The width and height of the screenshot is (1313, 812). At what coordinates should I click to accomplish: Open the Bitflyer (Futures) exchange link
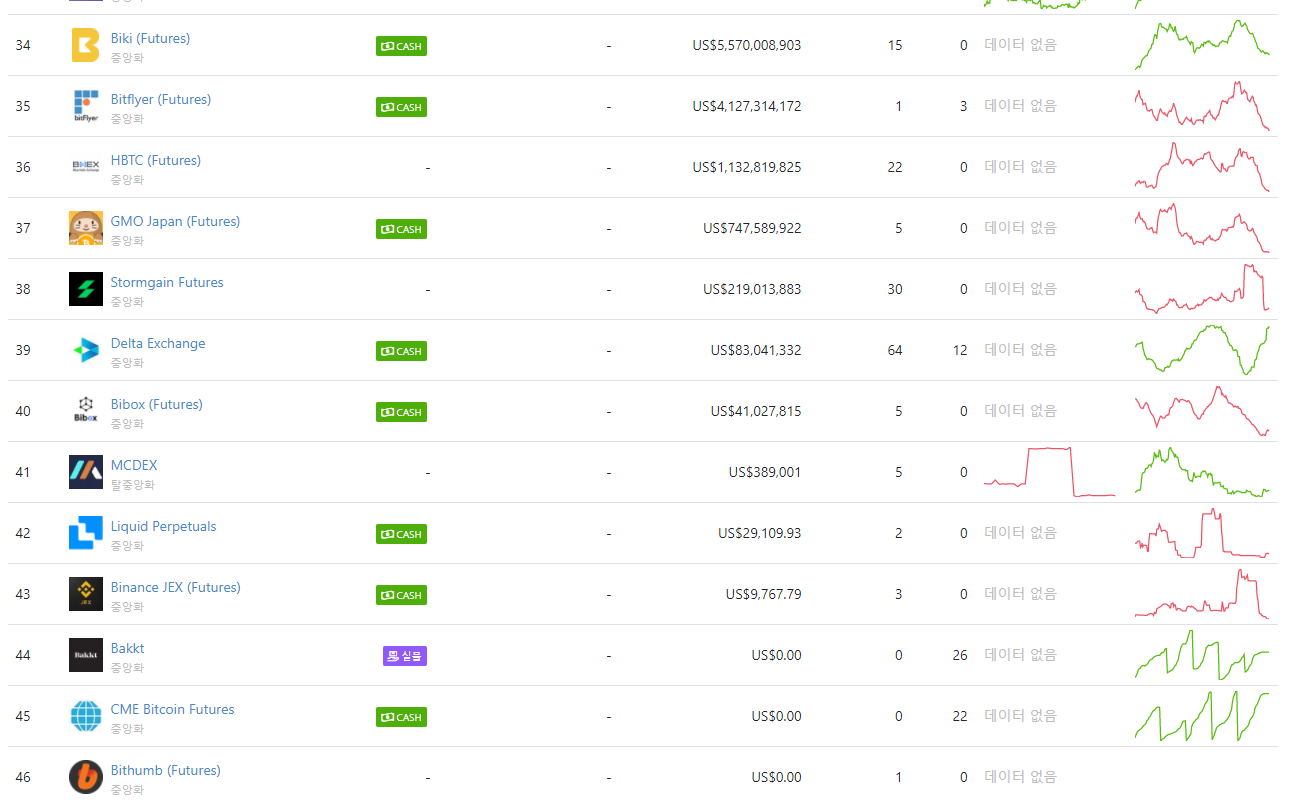pos(161,99)
